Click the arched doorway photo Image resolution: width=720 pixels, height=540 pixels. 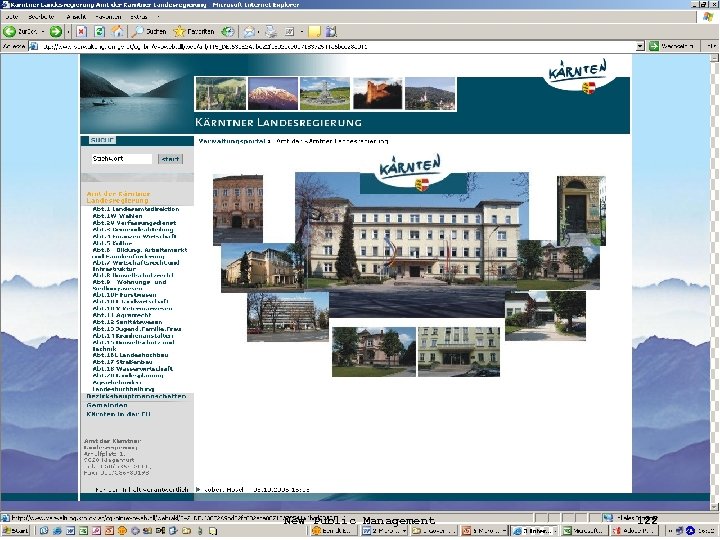(581, 211)
